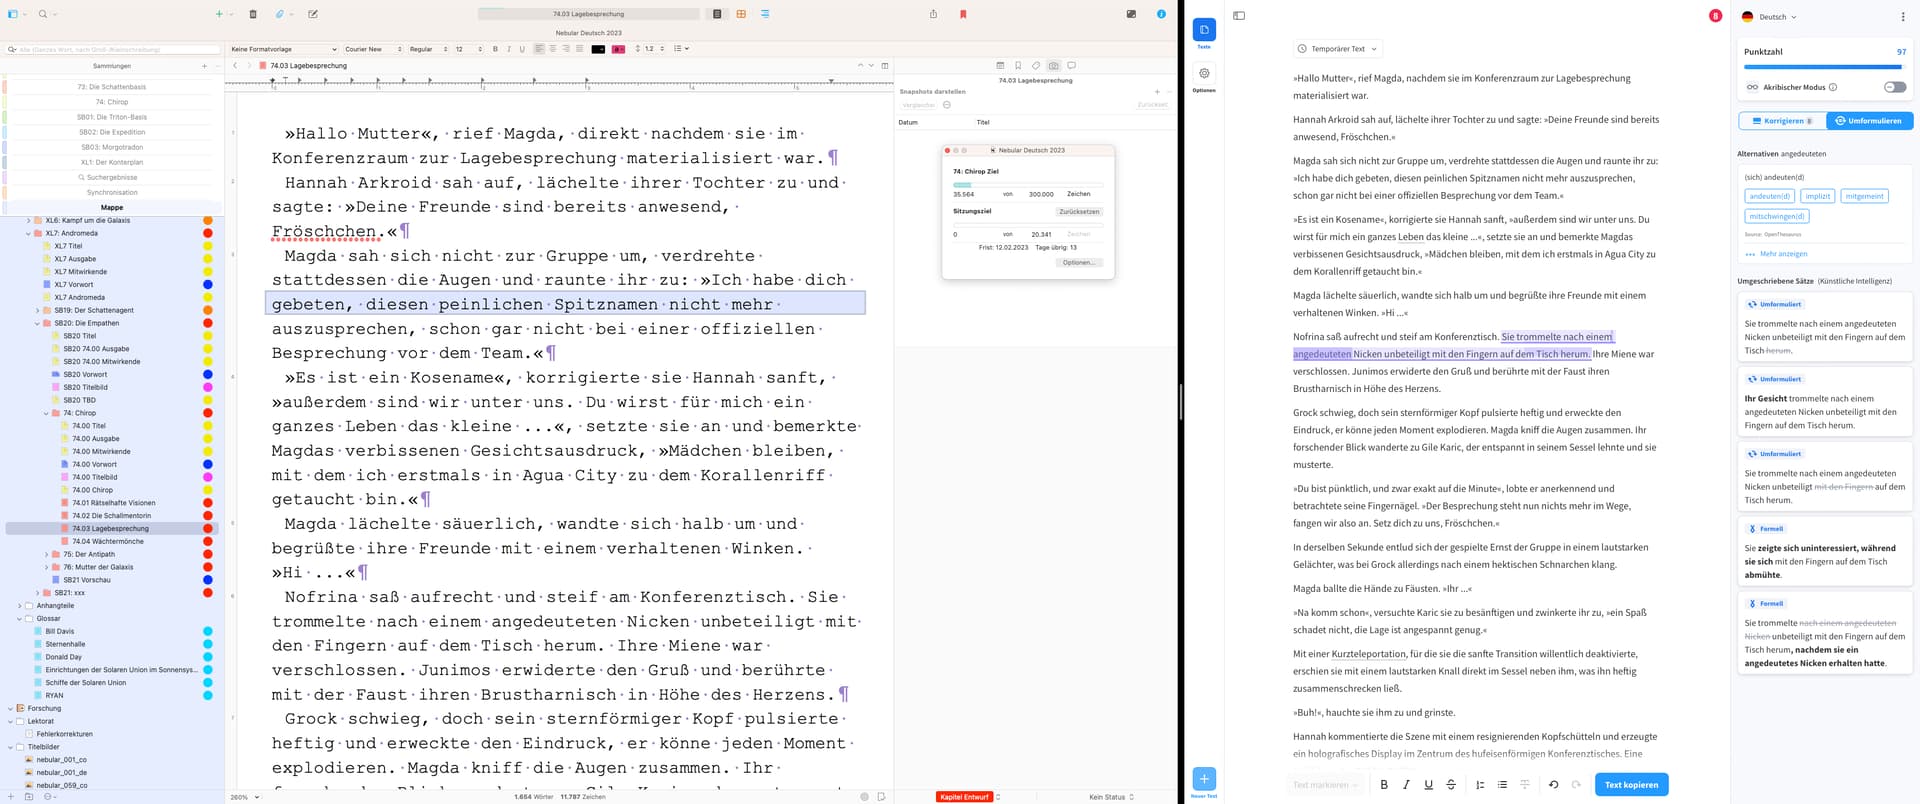
Task: Toggle the Akribischer Modus switch
Action: point(1894,87)
